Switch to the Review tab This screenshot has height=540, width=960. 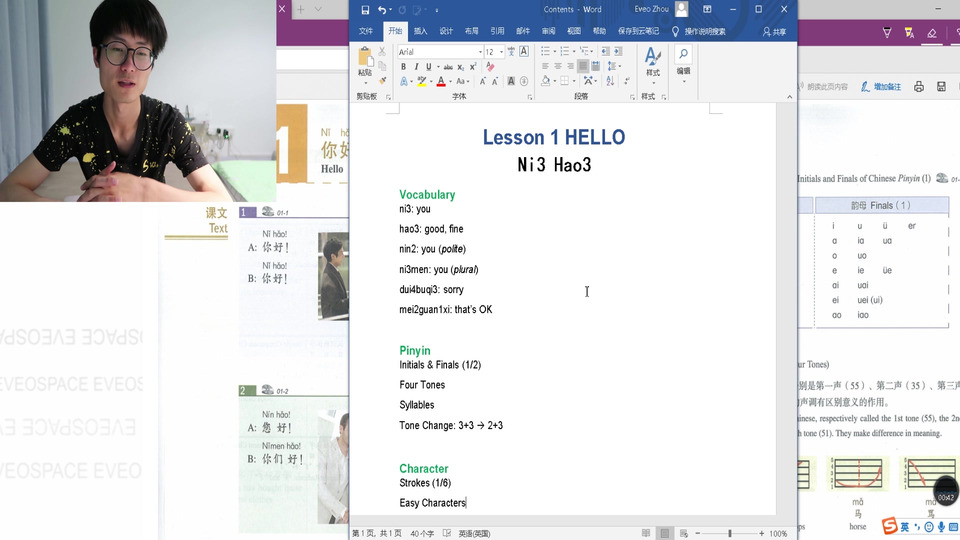pos(549,31)
